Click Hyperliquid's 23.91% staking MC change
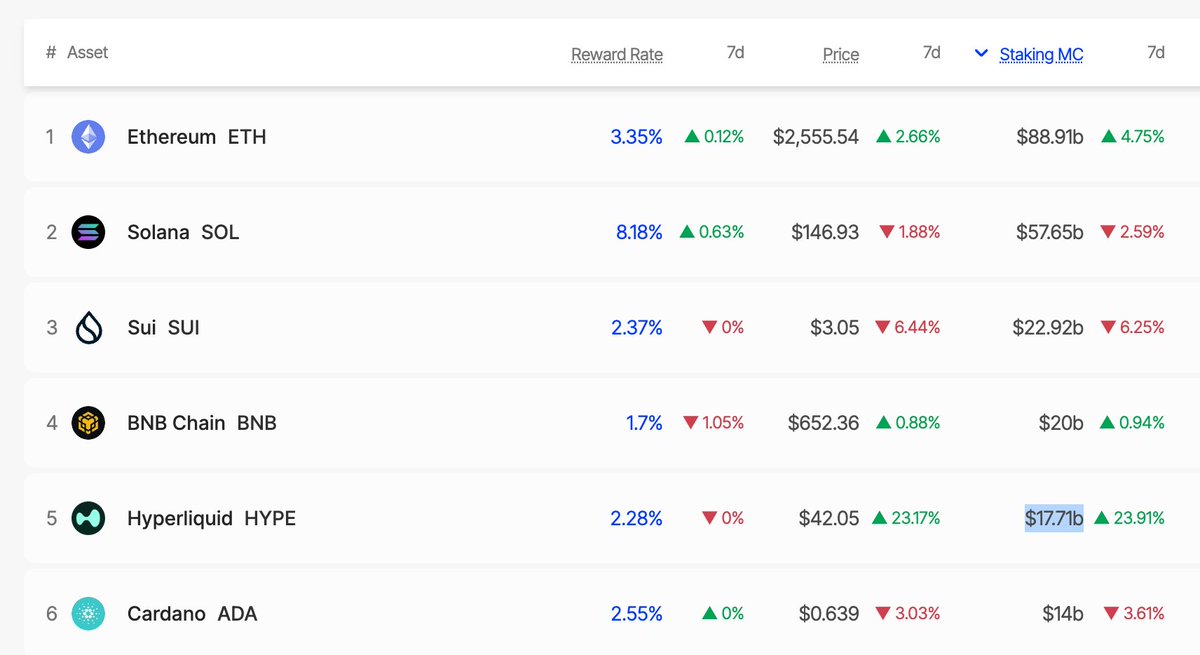The height and width of the screenshot is (655, 1200). pyautogui.click(x=1130, y=518)
